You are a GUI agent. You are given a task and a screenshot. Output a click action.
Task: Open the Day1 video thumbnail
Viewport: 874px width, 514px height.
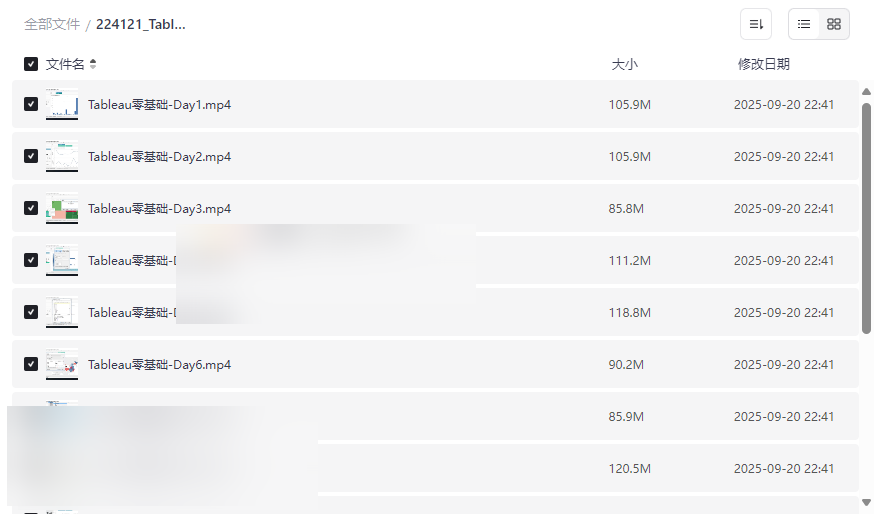(x=62, y=104)
